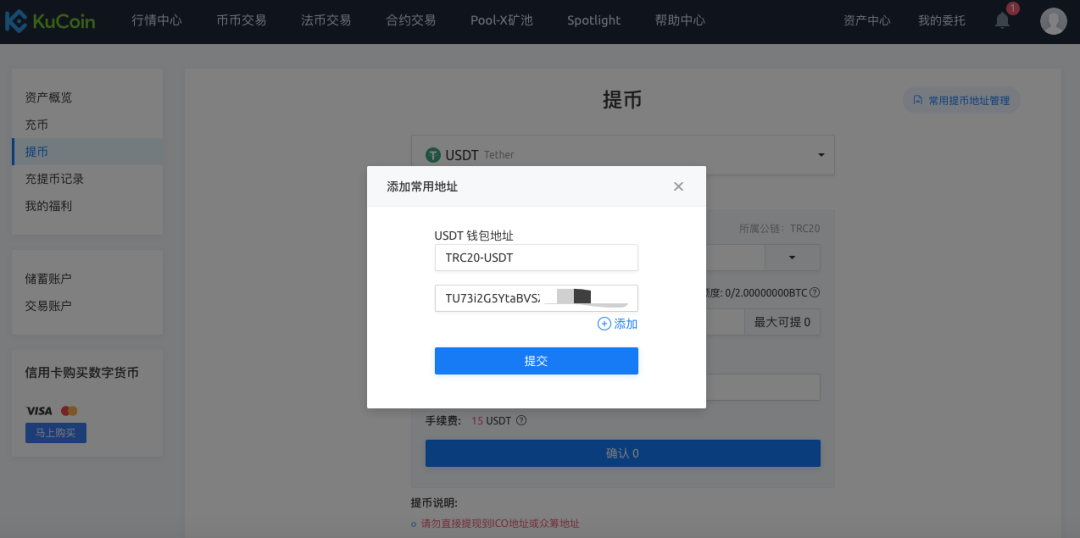The image size is (1080, 538).
Task: Click the 所属公链: TRC20 text
Action: pos(779,229)
